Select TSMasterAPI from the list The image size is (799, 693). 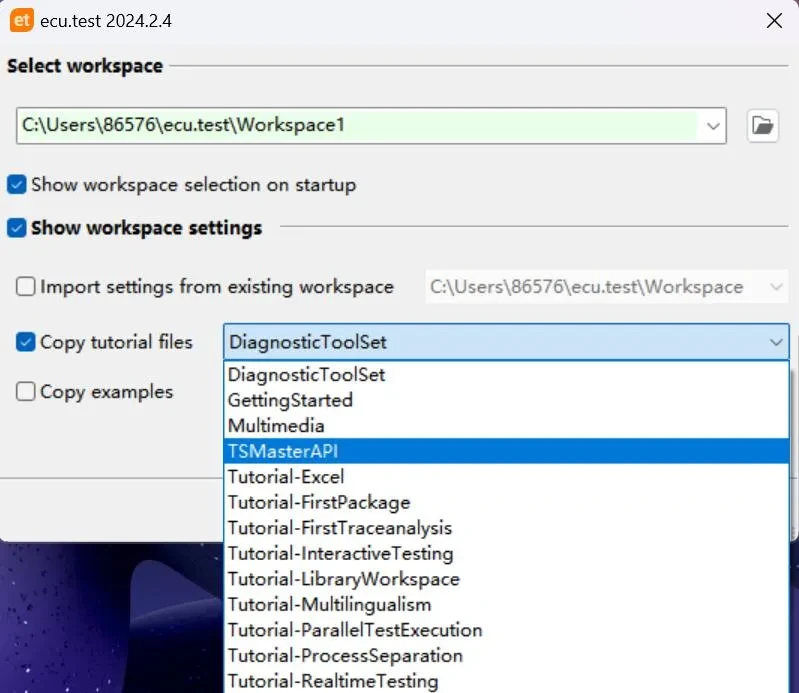click(x=283, y=451)
